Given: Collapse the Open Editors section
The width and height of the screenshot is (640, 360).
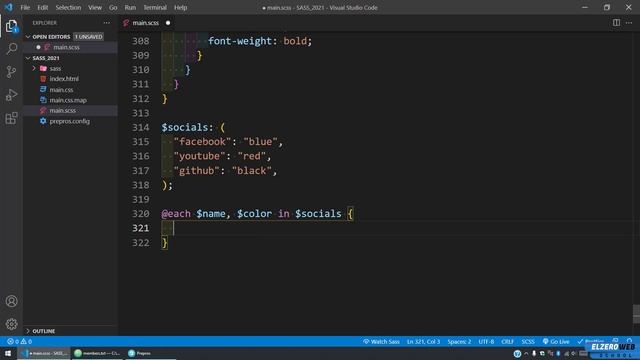Looking at the screenshot, I should [28, 37].
